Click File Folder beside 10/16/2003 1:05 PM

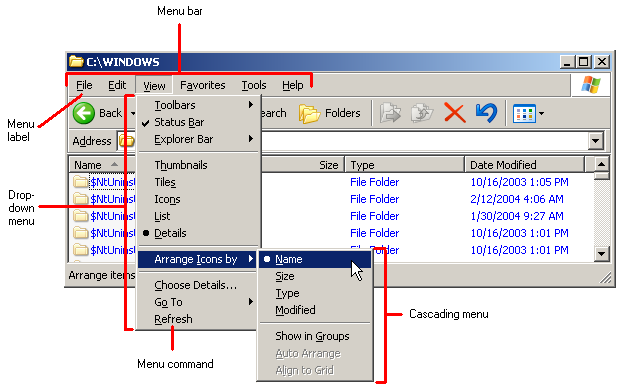click(374, 182)
